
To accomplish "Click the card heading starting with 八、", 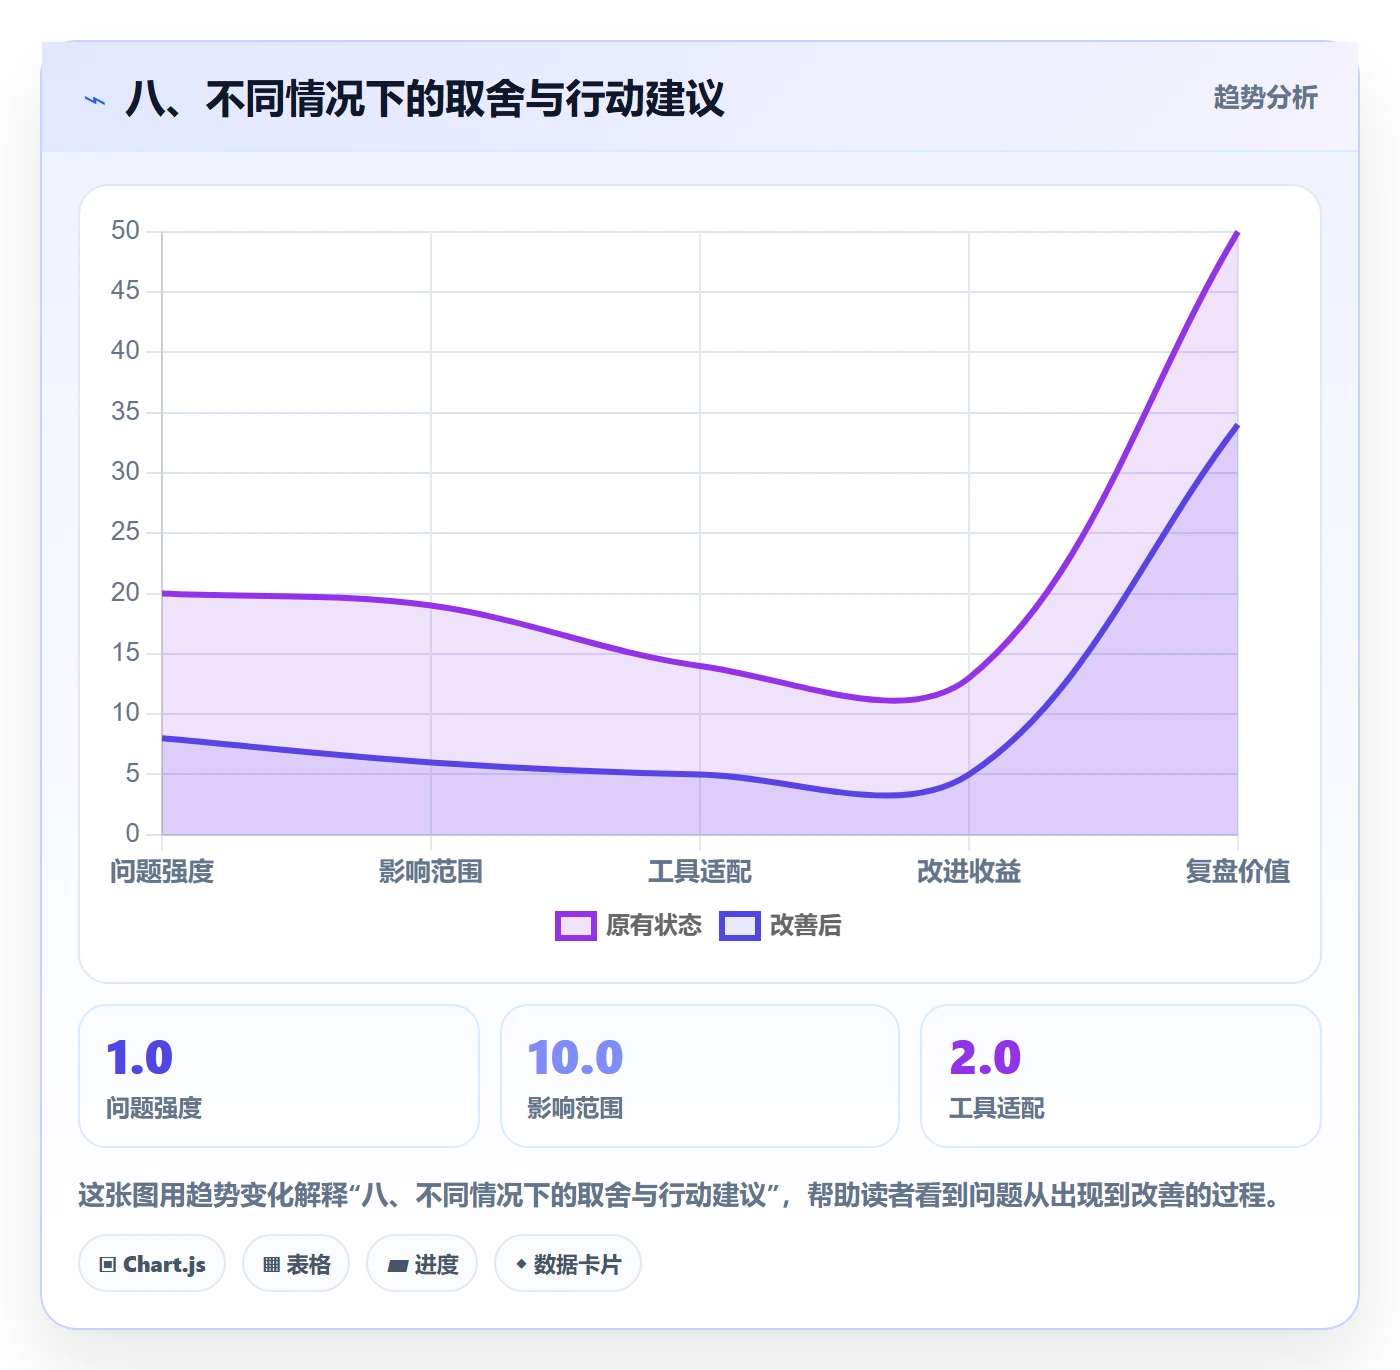I will point(425,99).
